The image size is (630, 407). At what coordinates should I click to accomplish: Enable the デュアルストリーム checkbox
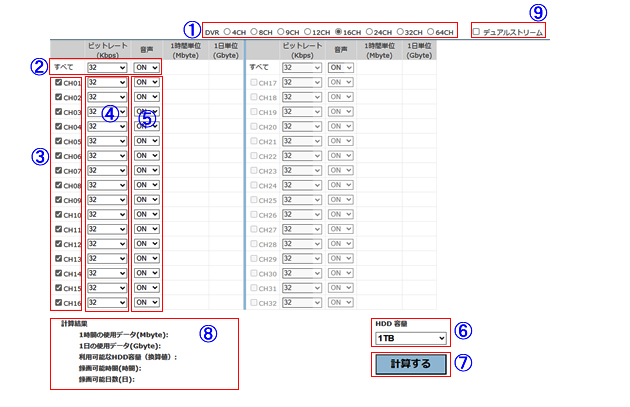tap(475, 31)
